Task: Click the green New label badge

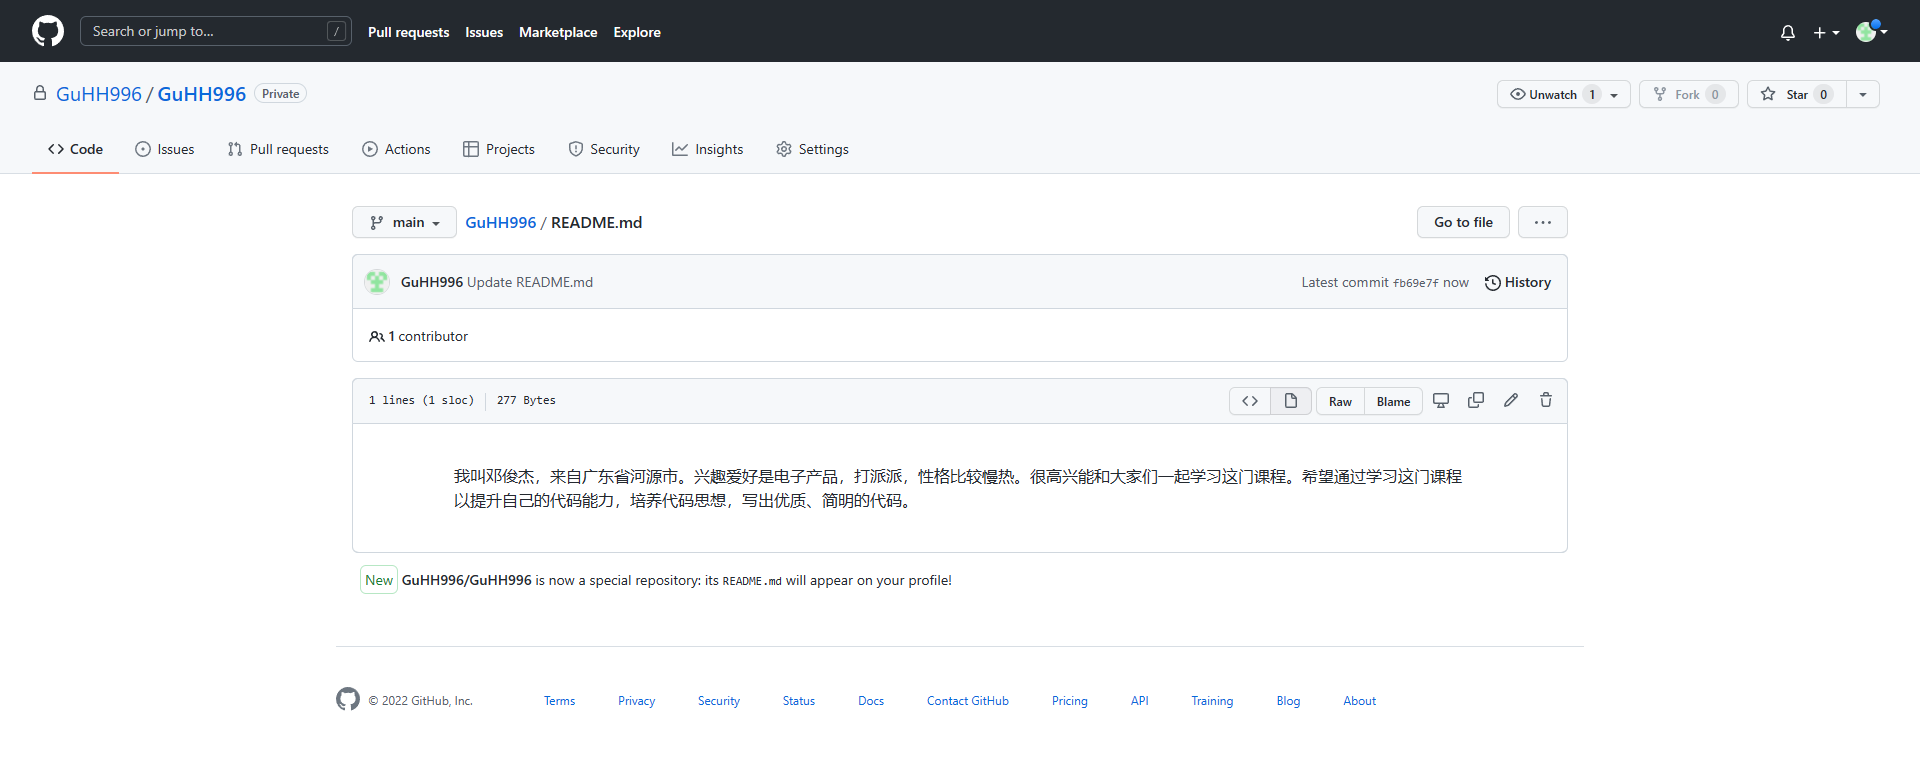Action: [x=379, y=580]
